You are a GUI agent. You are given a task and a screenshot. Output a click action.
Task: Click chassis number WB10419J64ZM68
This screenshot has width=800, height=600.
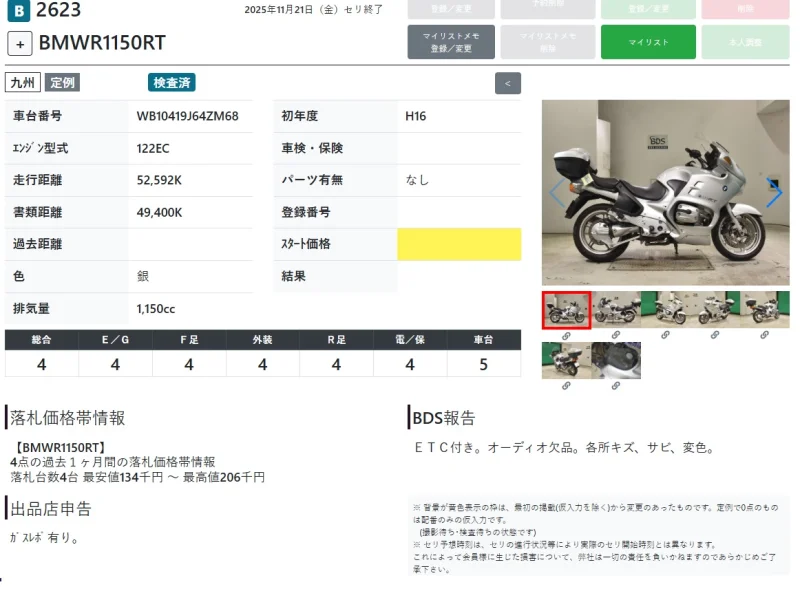tap(187, 116)
